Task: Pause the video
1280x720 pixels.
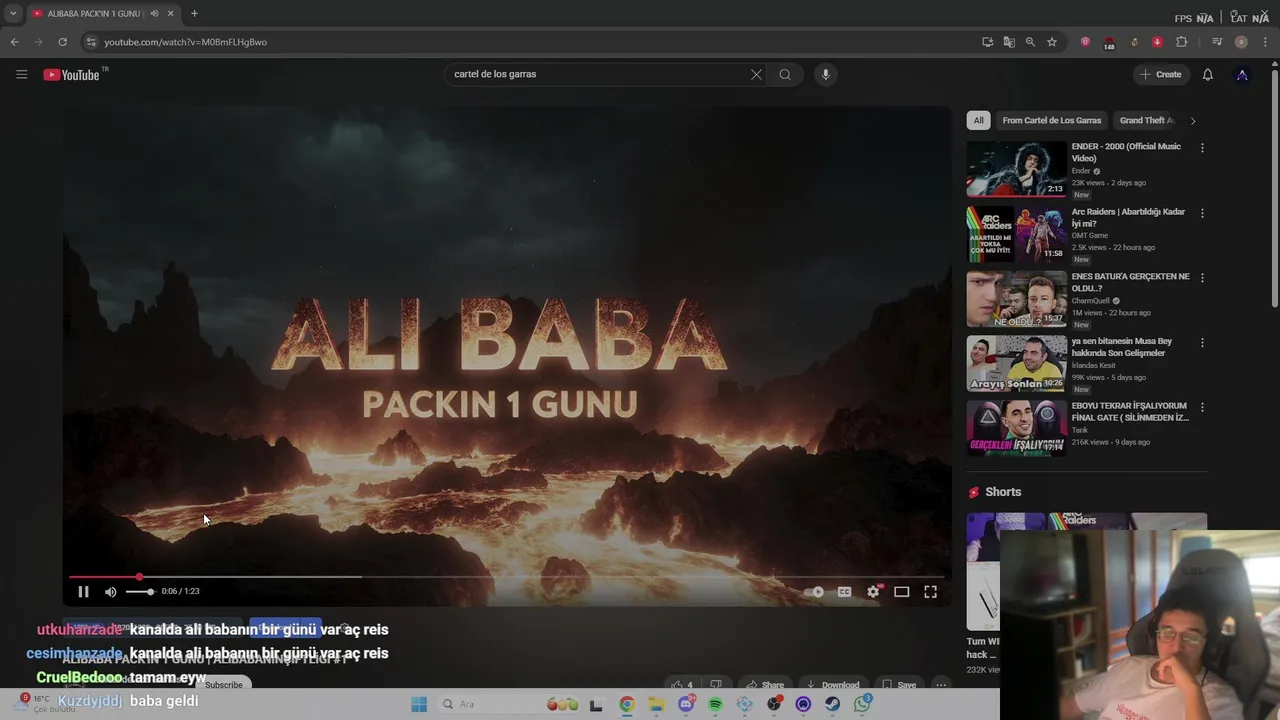Action: click(x=83, y=592)
